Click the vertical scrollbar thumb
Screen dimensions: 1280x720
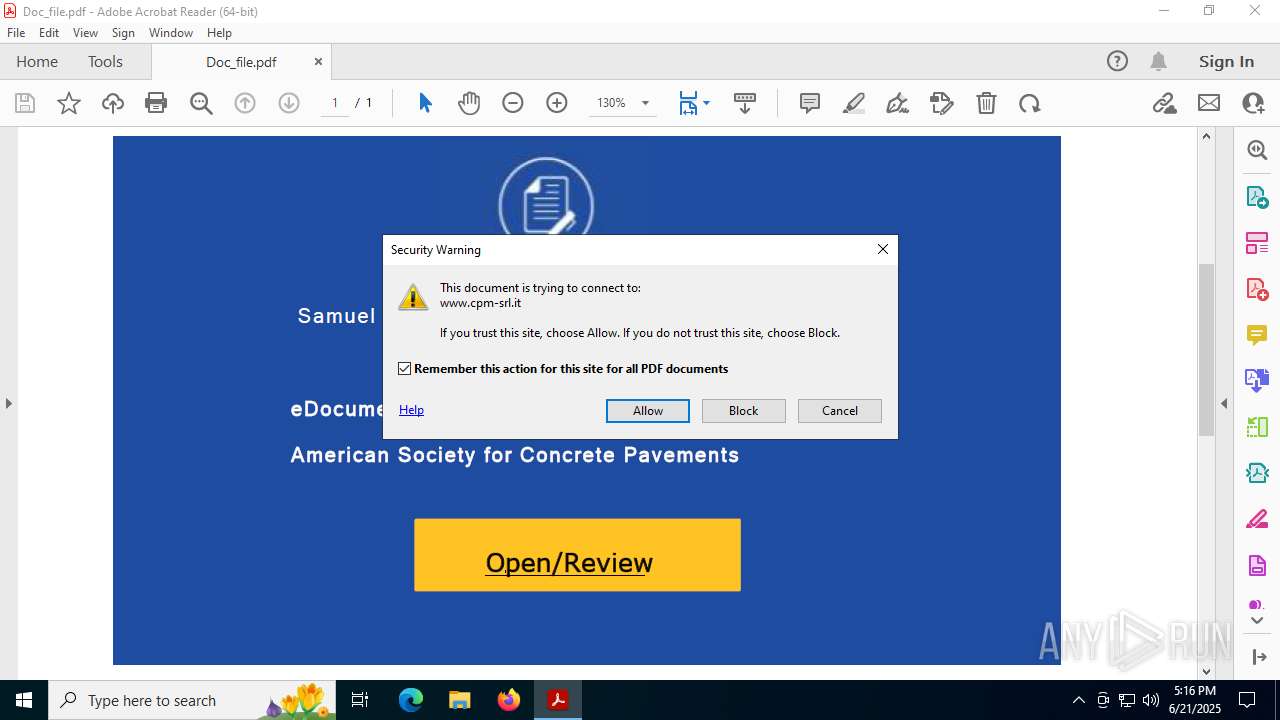click(1206, 349)
